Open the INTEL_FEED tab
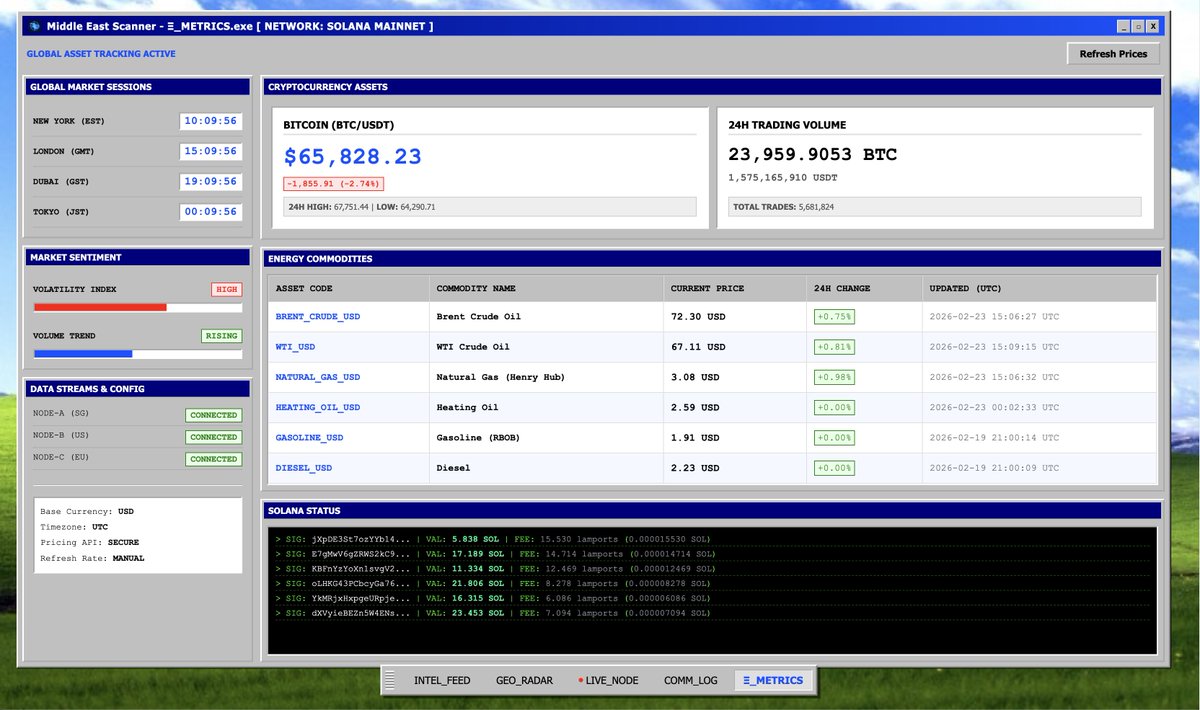Image resolution: width=1200 pixels, height=710 pixels. point(442,680)
